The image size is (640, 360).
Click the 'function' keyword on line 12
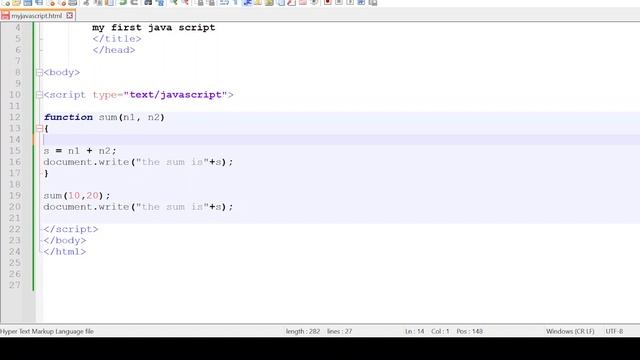(x=68, y=118)
